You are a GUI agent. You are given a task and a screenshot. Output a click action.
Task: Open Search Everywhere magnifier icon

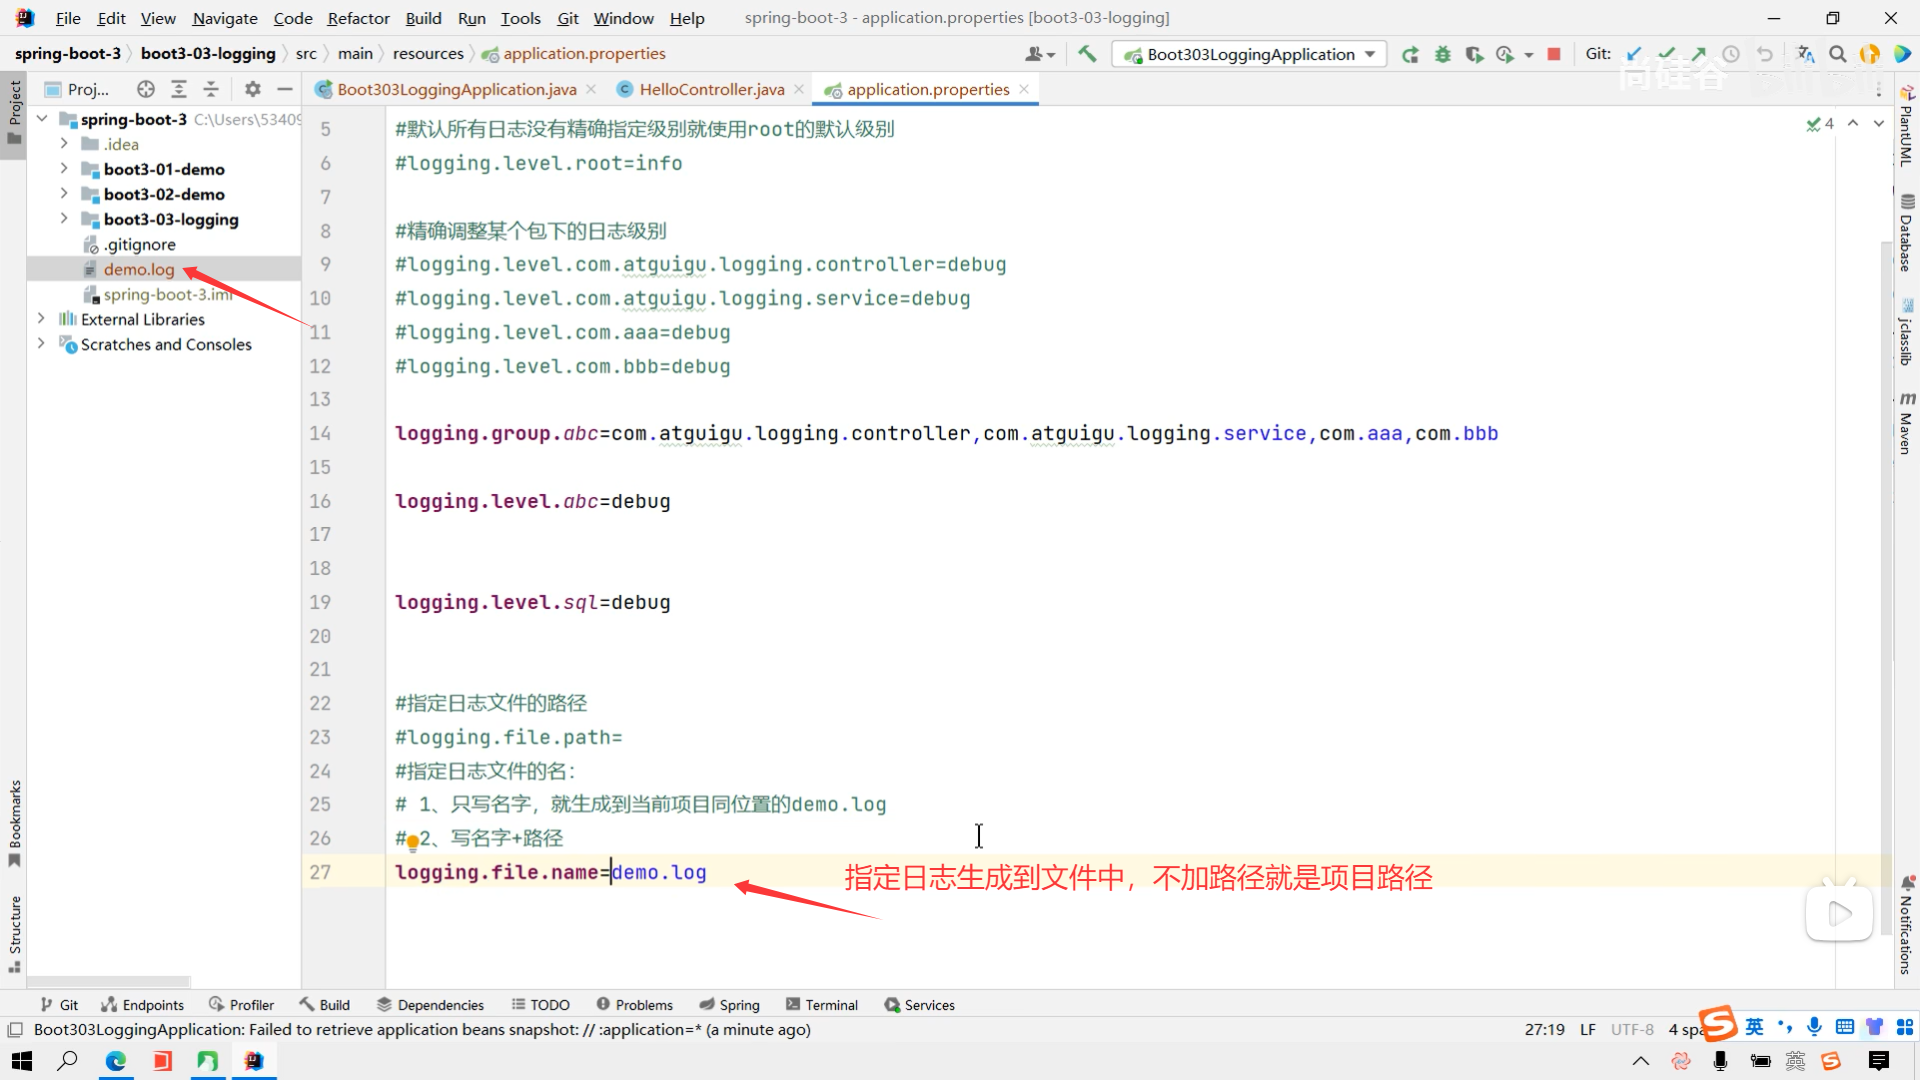(x=1837, y=54)
